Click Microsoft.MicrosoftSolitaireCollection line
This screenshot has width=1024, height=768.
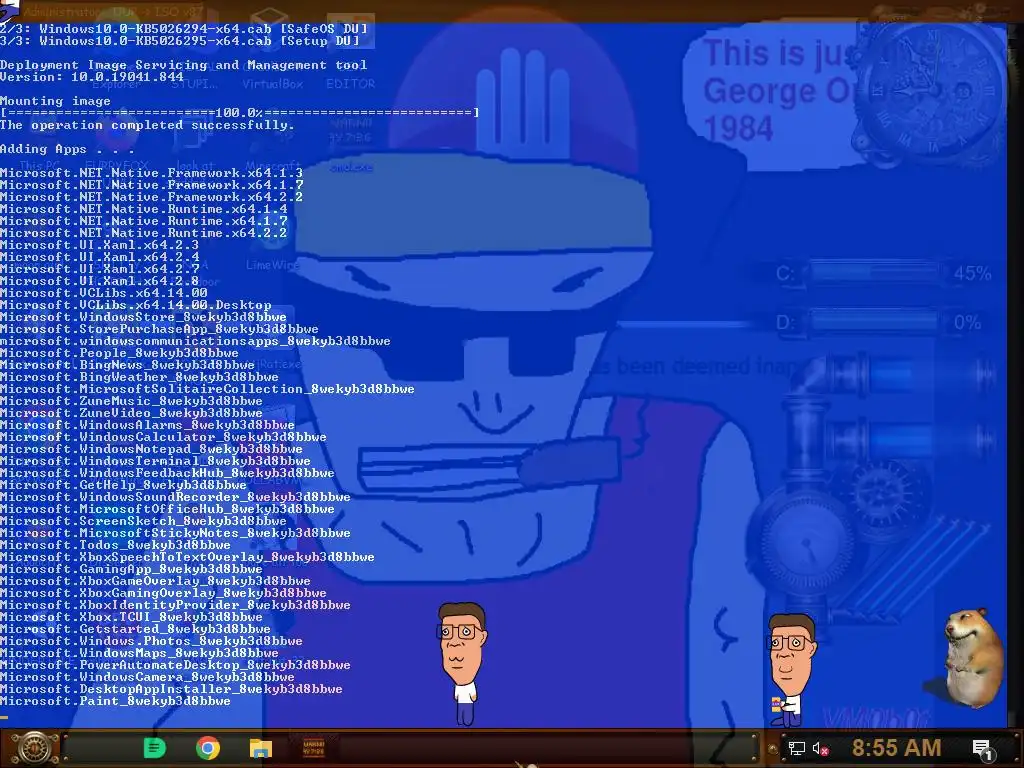pos(207,389)
